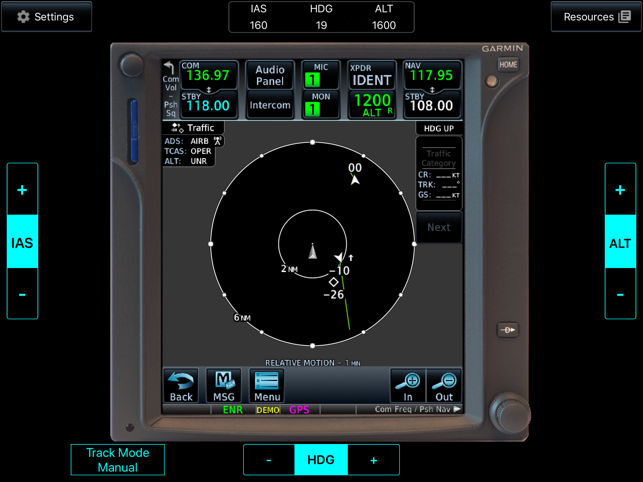
Task: Open the Audio Panel
Action: click(270, 75)
